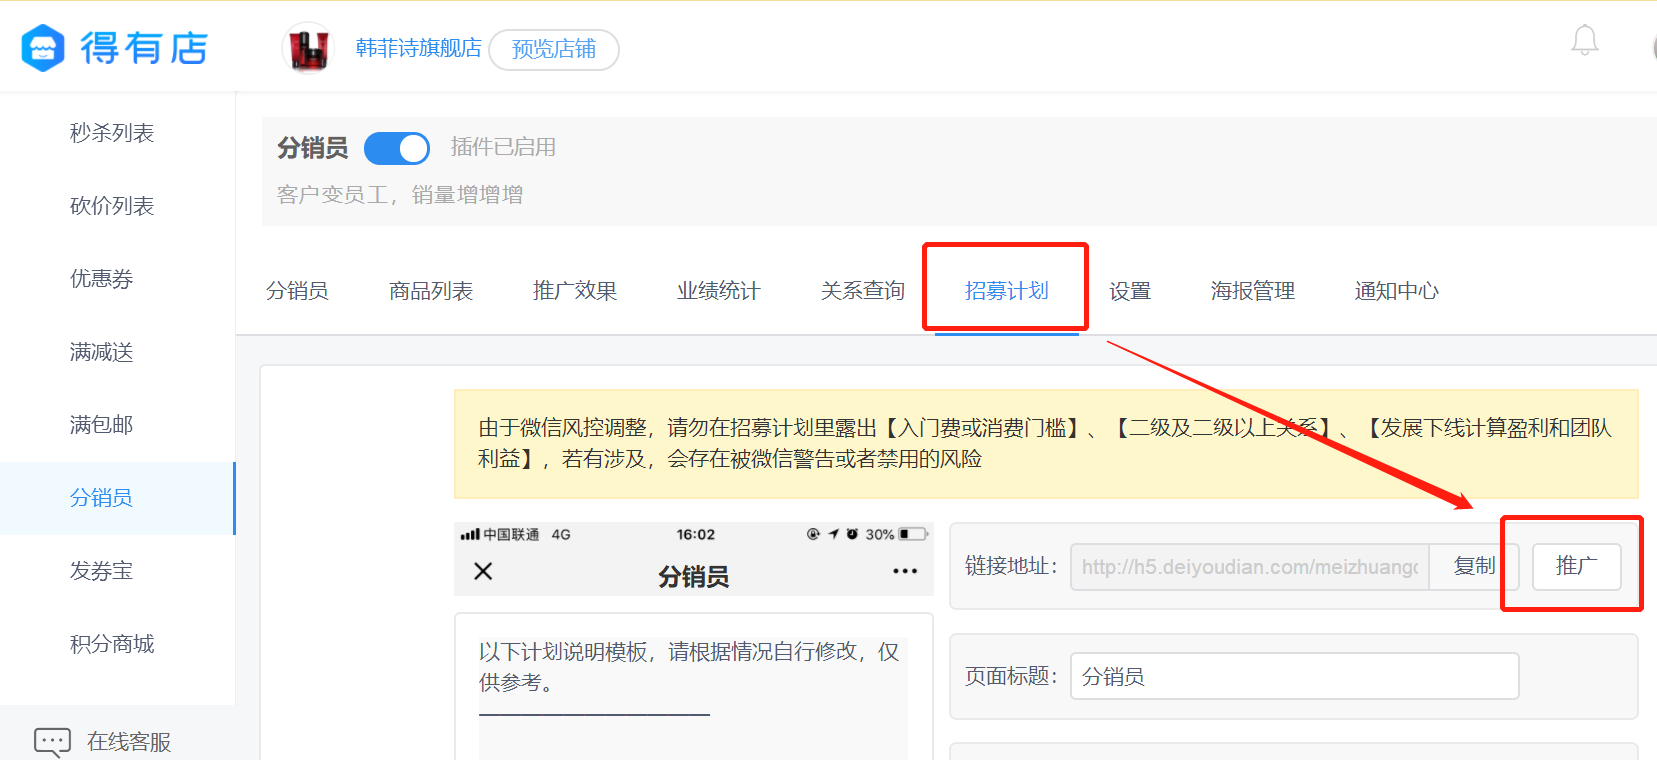Open the 海报管理 tab

1252,291
